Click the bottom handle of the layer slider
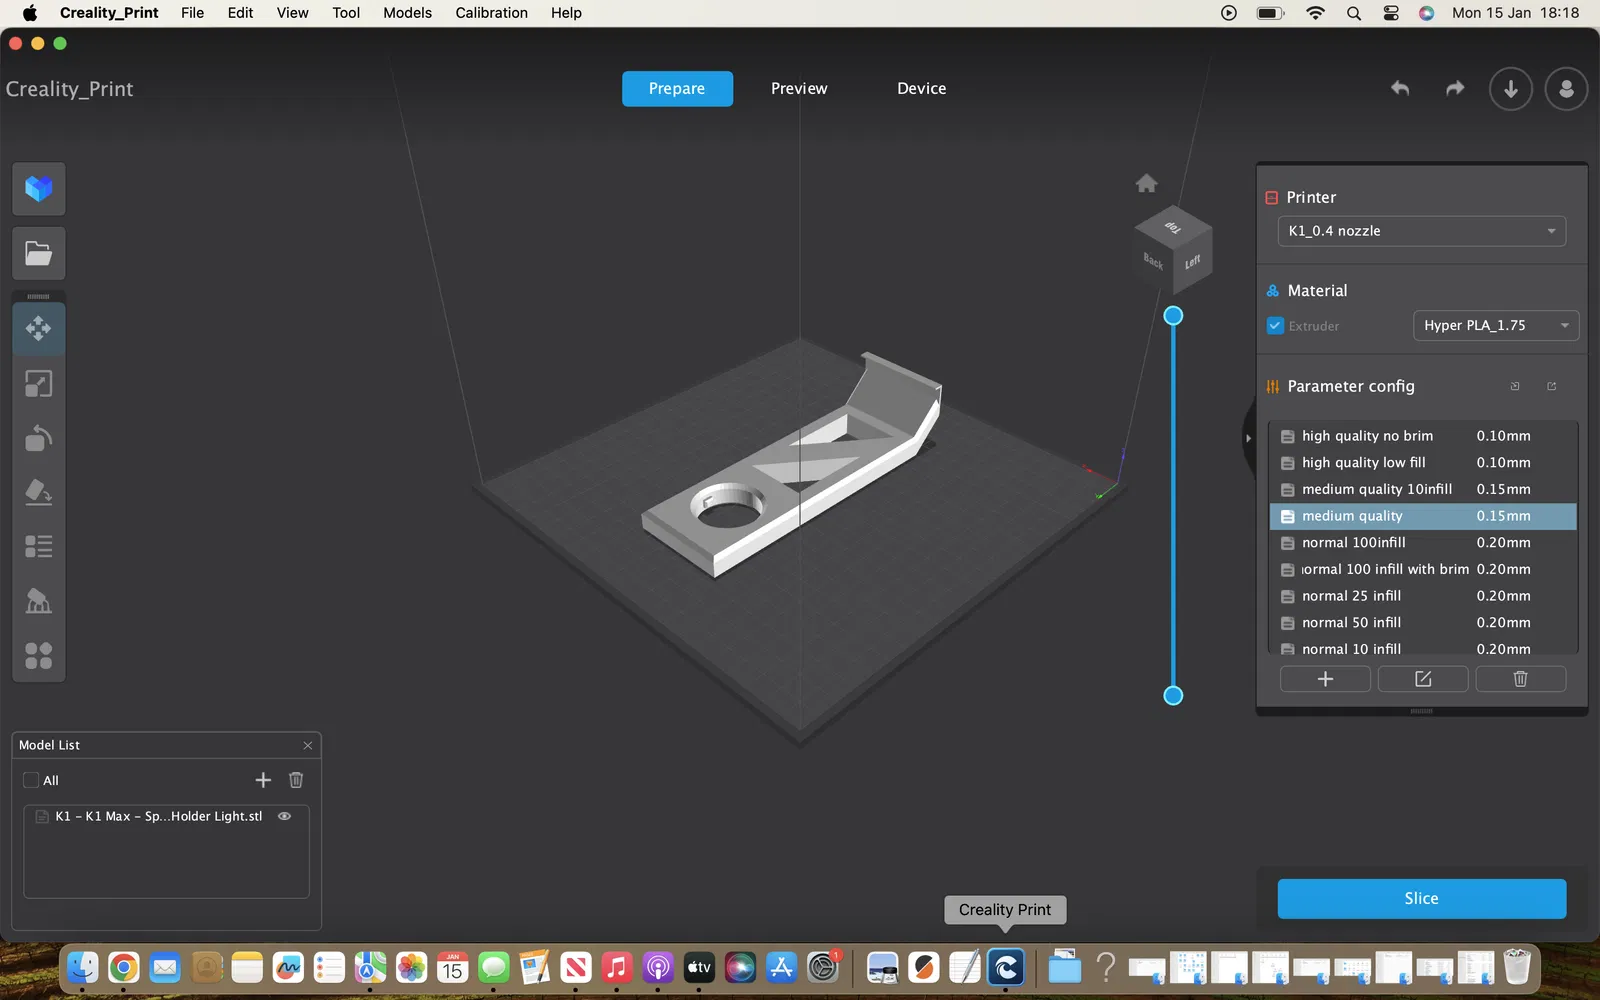 (x=1173, y=695)
